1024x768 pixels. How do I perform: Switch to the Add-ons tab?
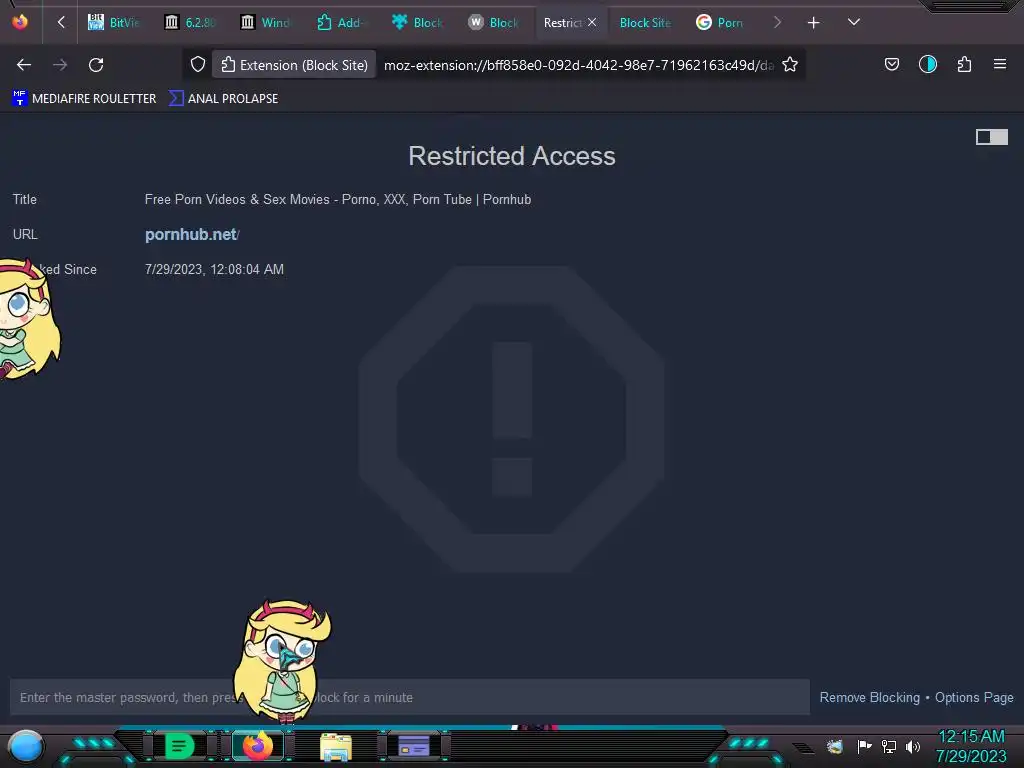point(342,23)
